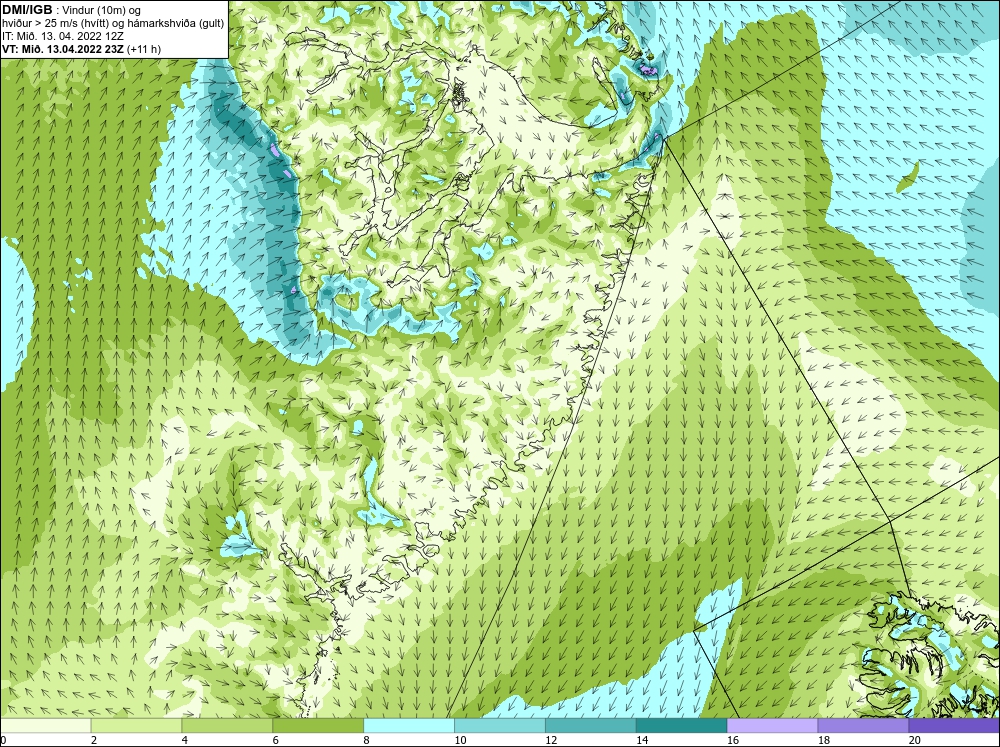Click the 0–2 m/s pale yellow legend swatch
1000x747 pixels.
[x=46, y=725]
